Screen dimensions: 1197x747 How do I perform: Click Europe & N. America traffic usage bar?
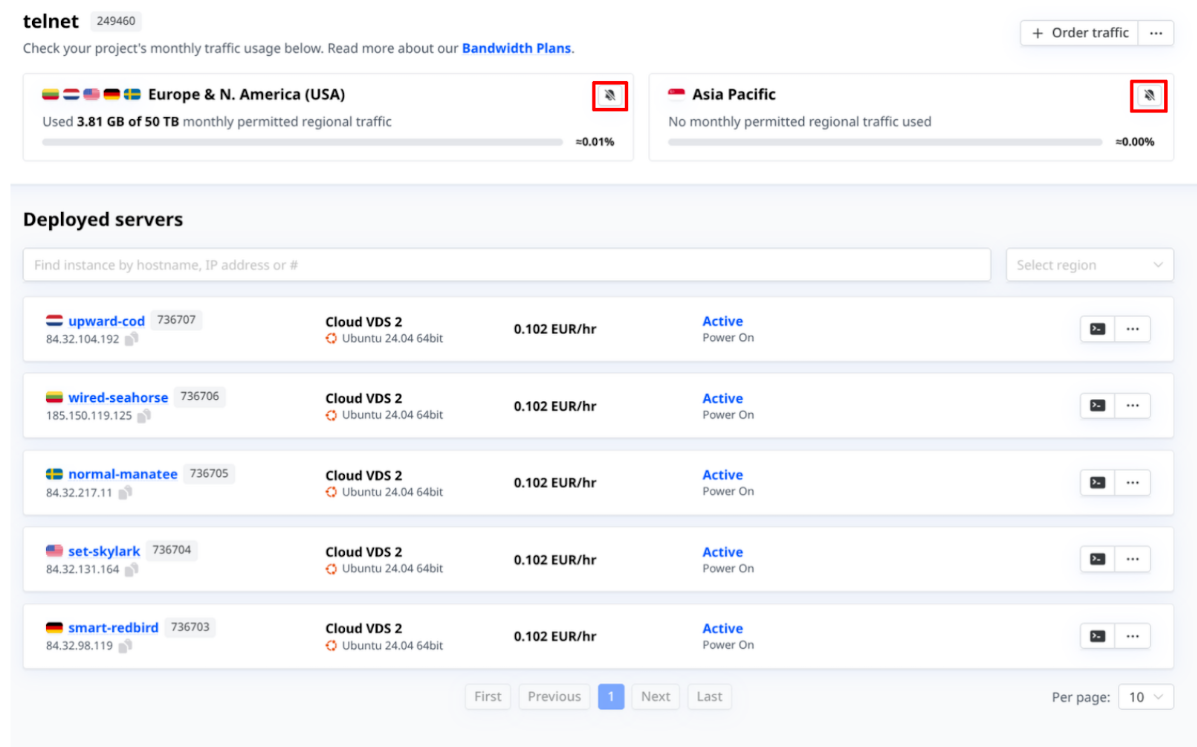[302, 142]
